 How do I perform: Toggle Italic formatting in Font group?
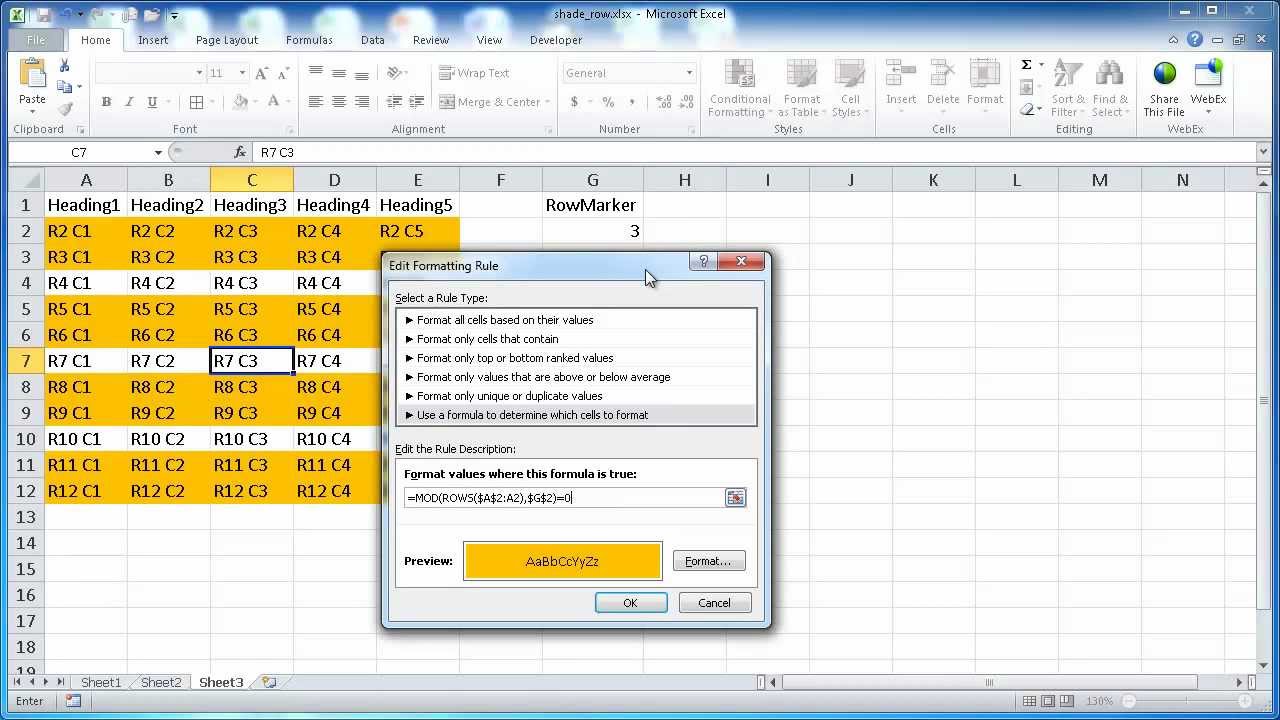coord(129,102)
